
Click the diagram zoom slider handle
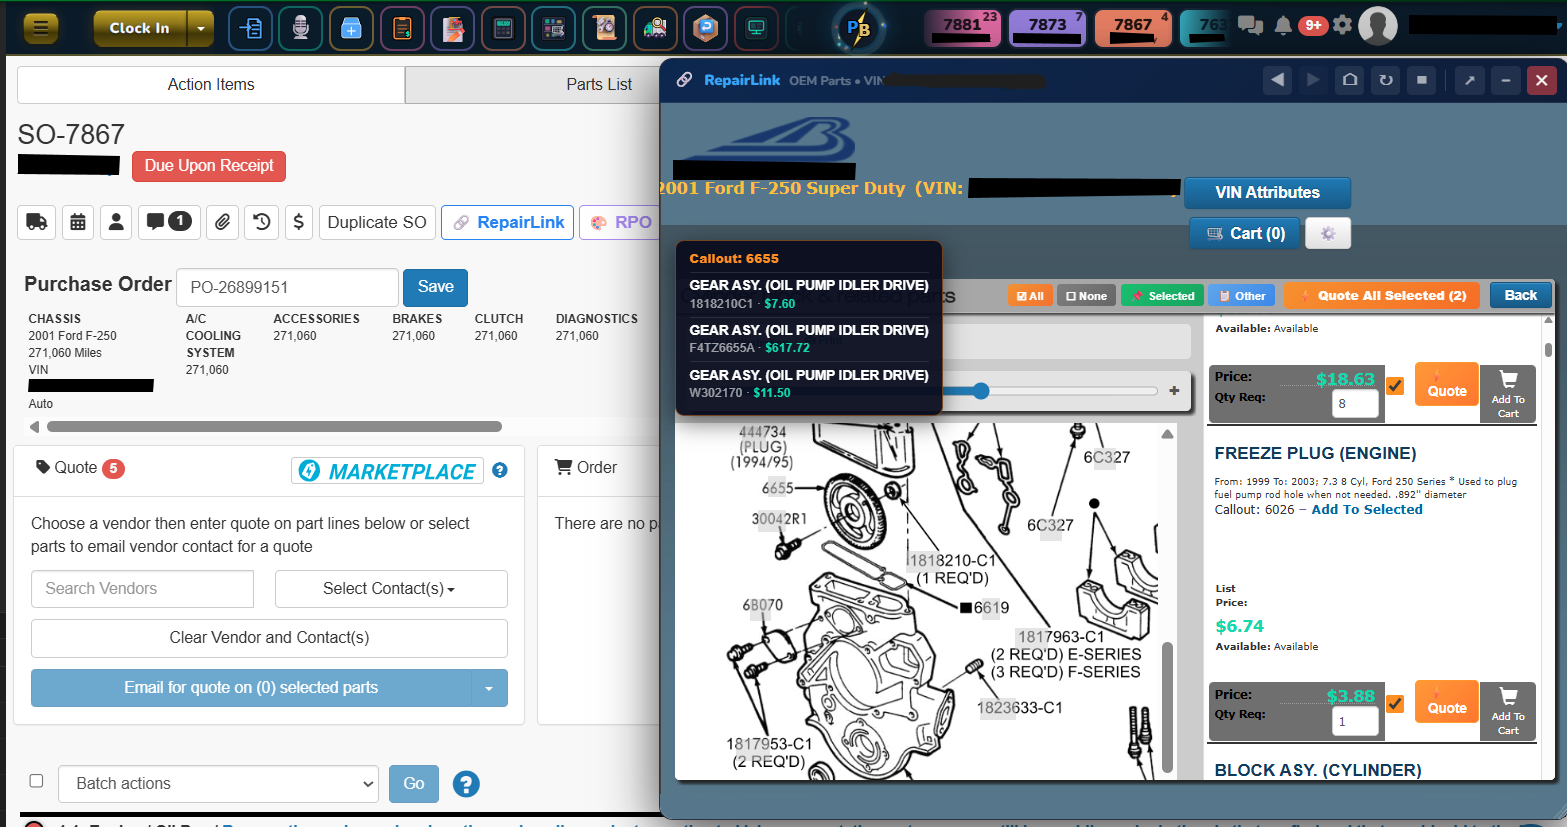(x=981, y=391)
